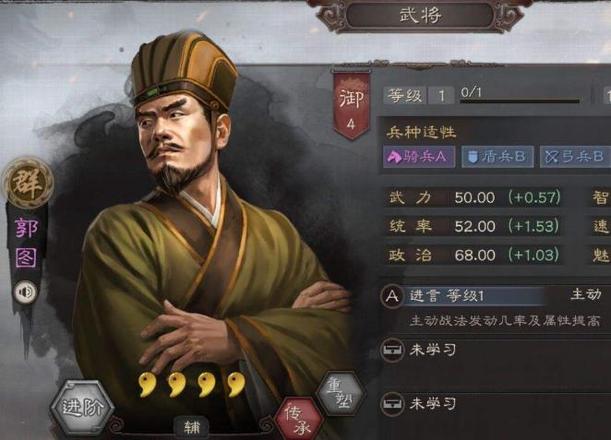Click the 辅 role label below portrait

tap(191, 428)
